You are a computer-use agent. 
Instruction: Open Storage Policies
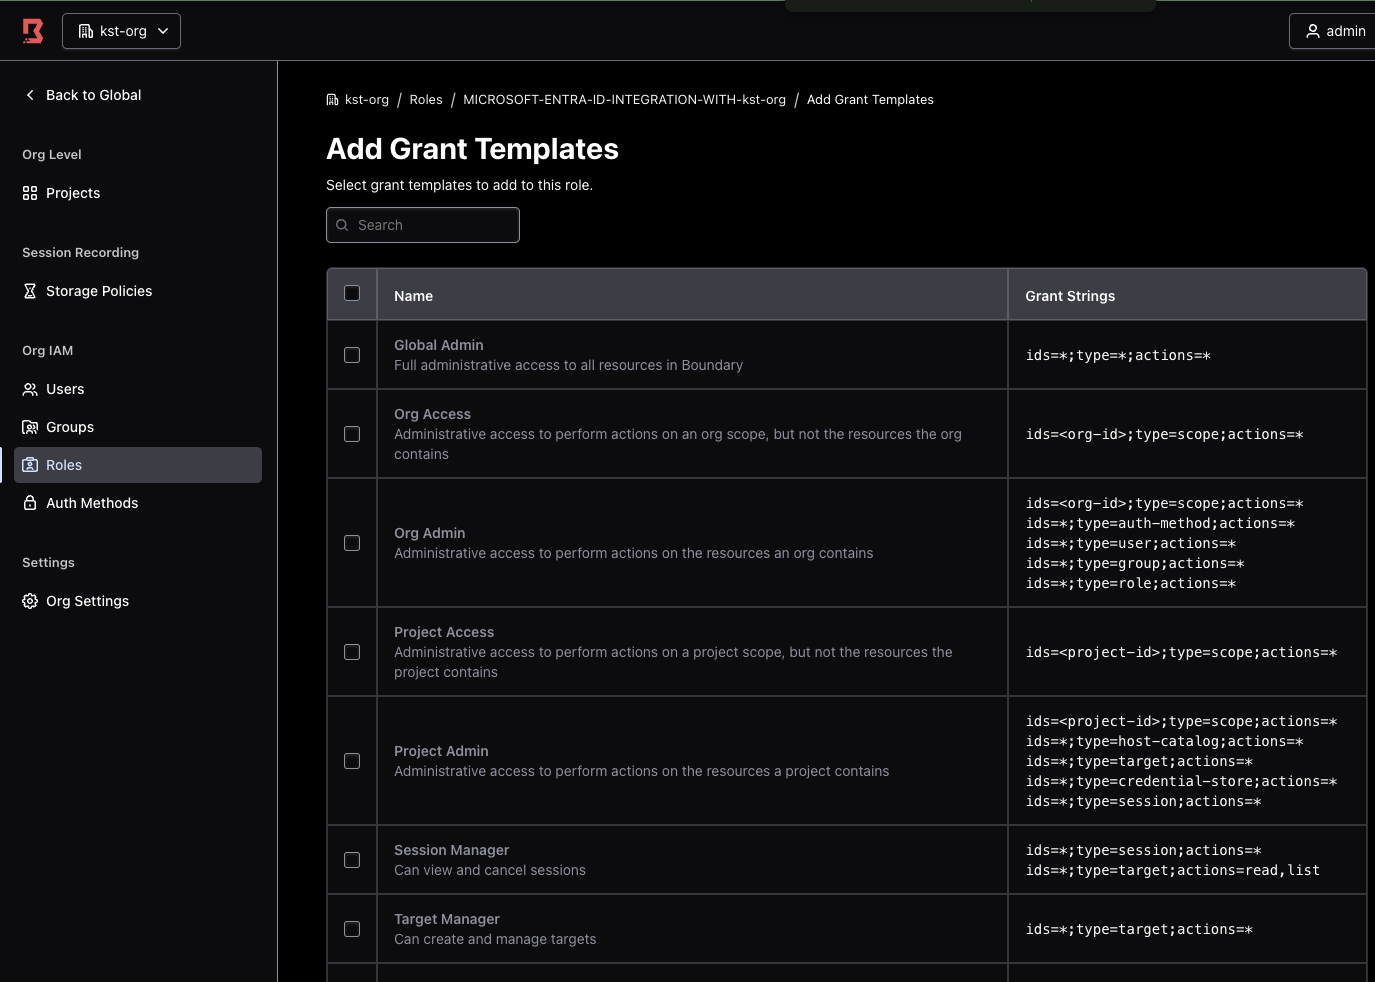[138, 291]
